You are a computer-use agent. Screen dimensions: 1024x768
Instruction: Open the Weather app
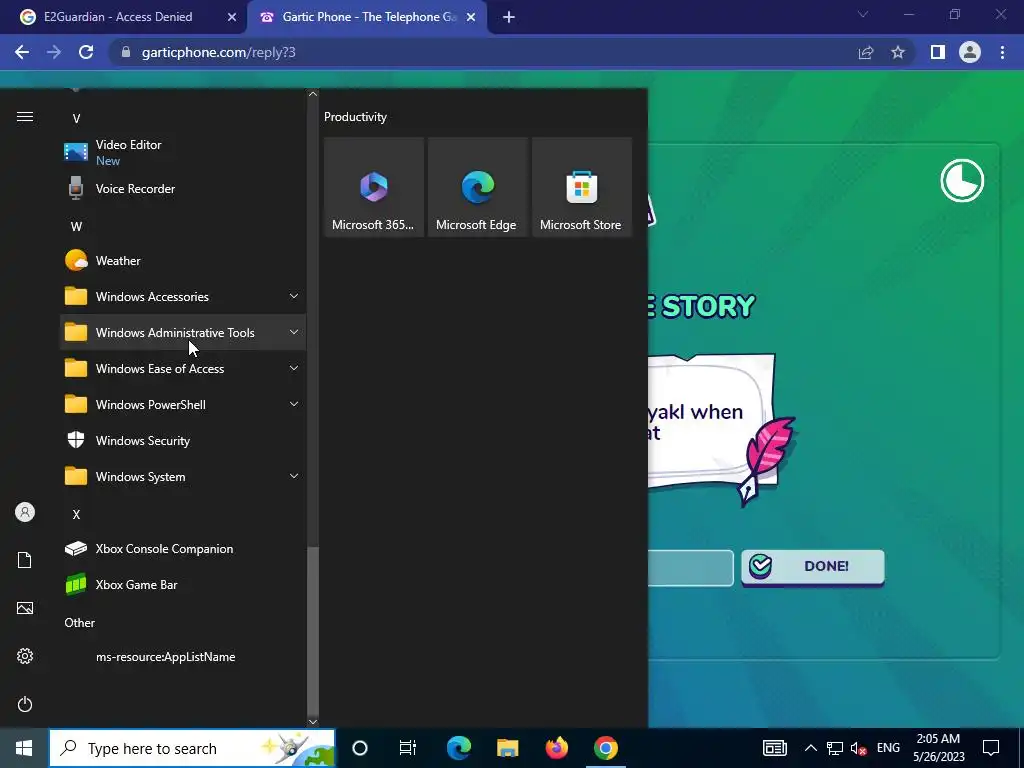(x=183, y=261)
